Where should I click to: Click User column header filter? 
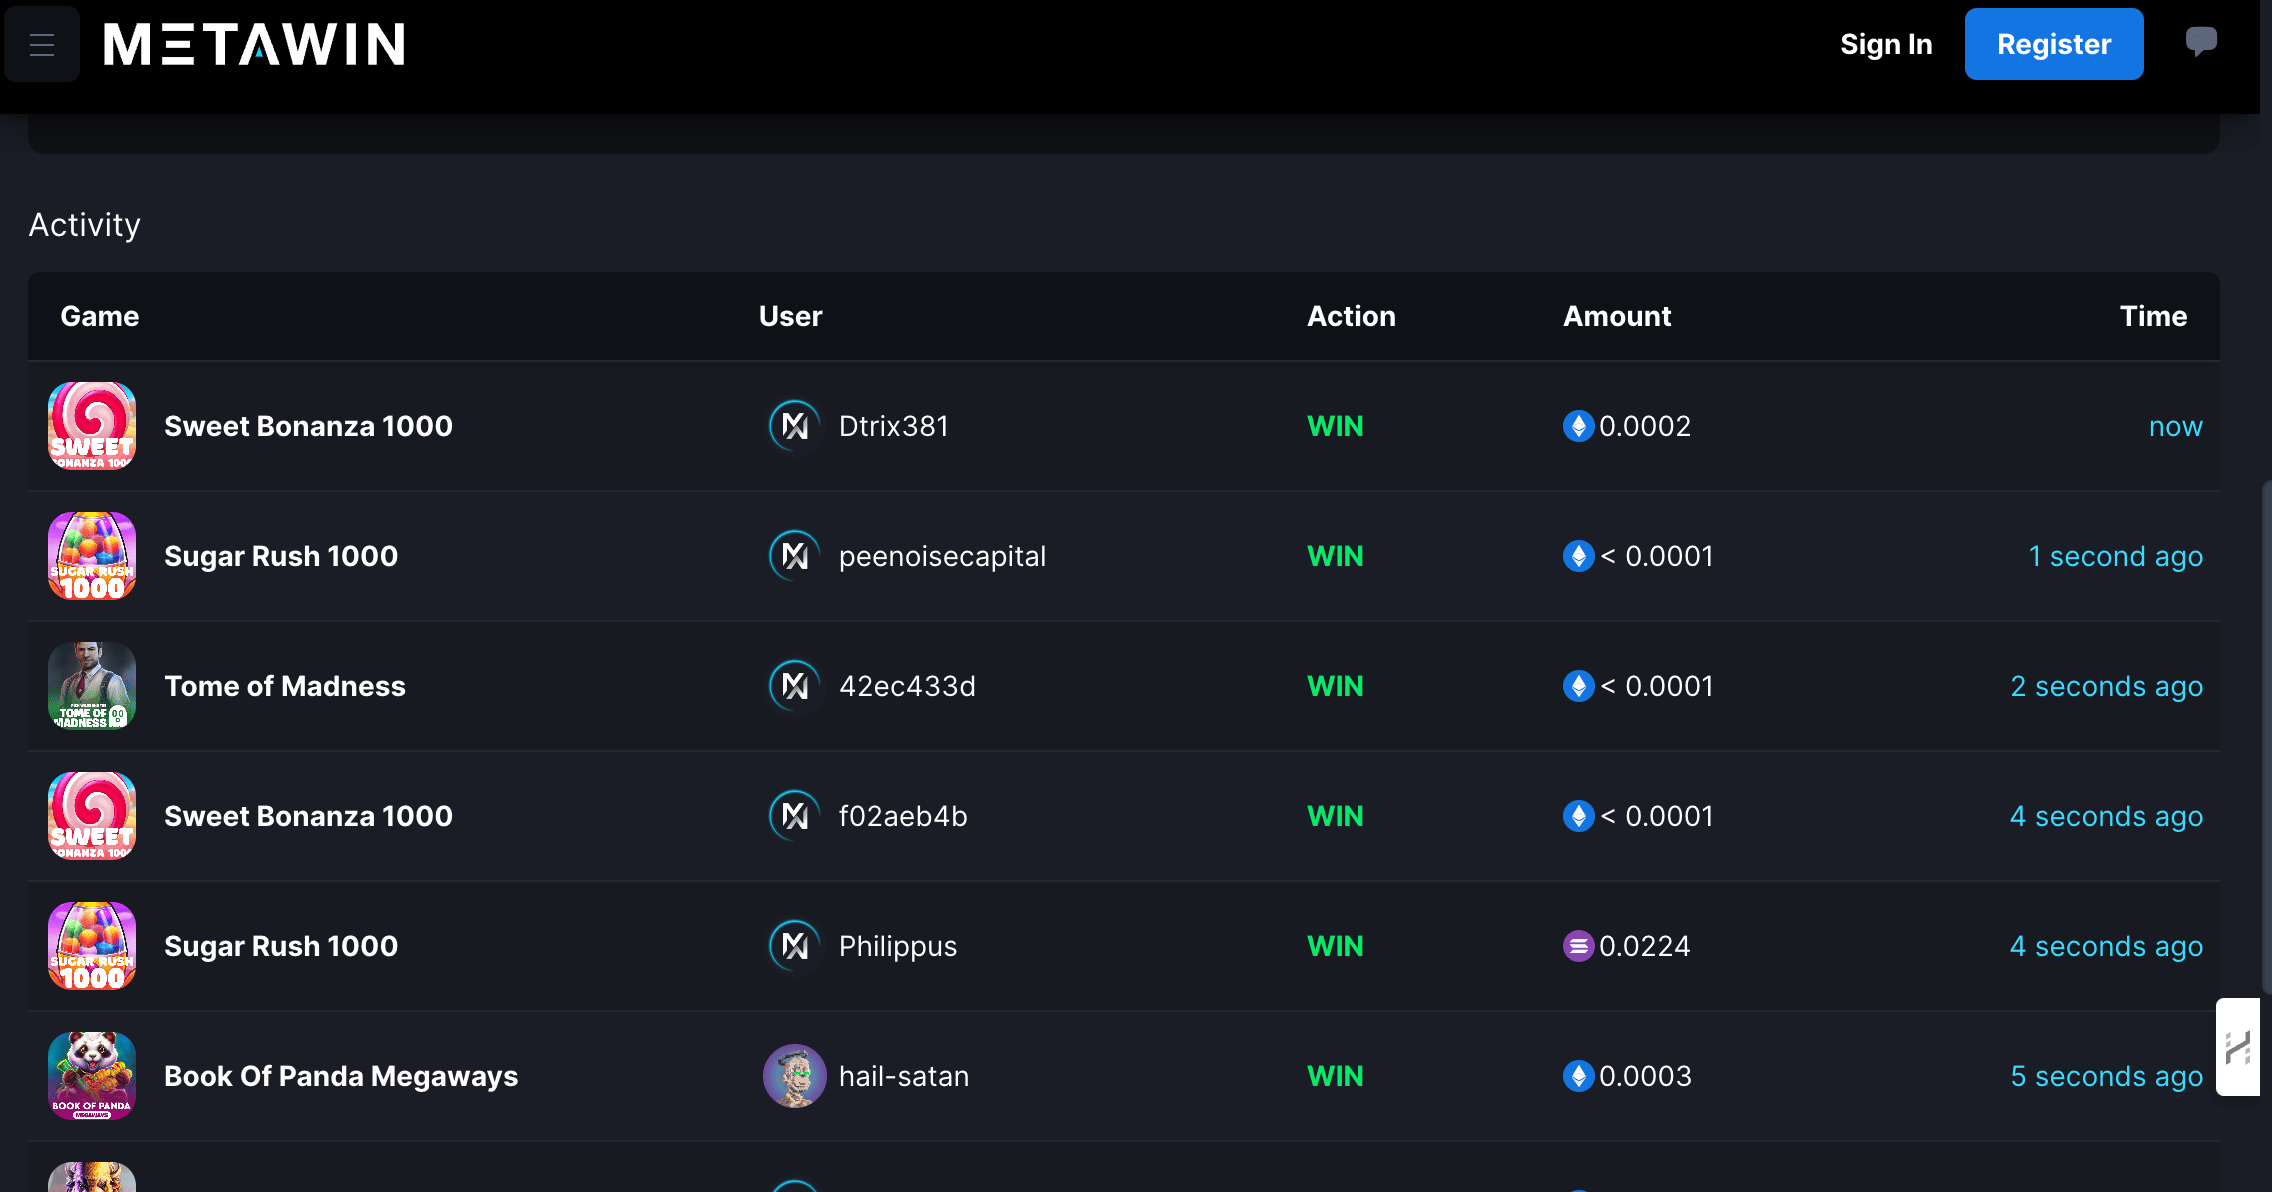(792, 316)
